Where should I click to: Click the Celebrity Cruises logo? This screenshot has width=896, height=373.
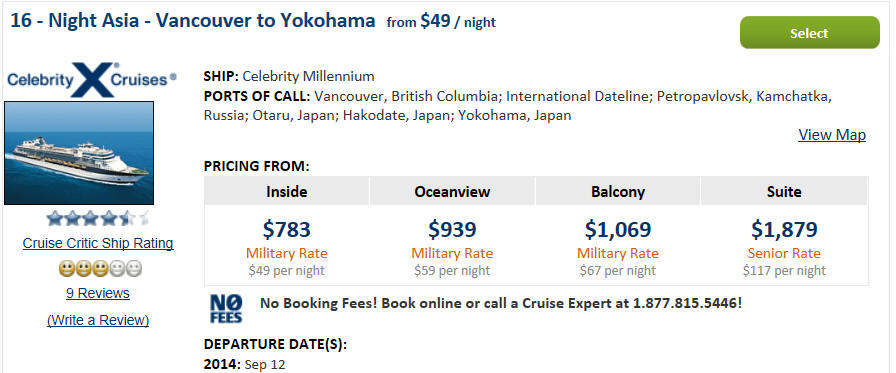[x=92, y=79]
